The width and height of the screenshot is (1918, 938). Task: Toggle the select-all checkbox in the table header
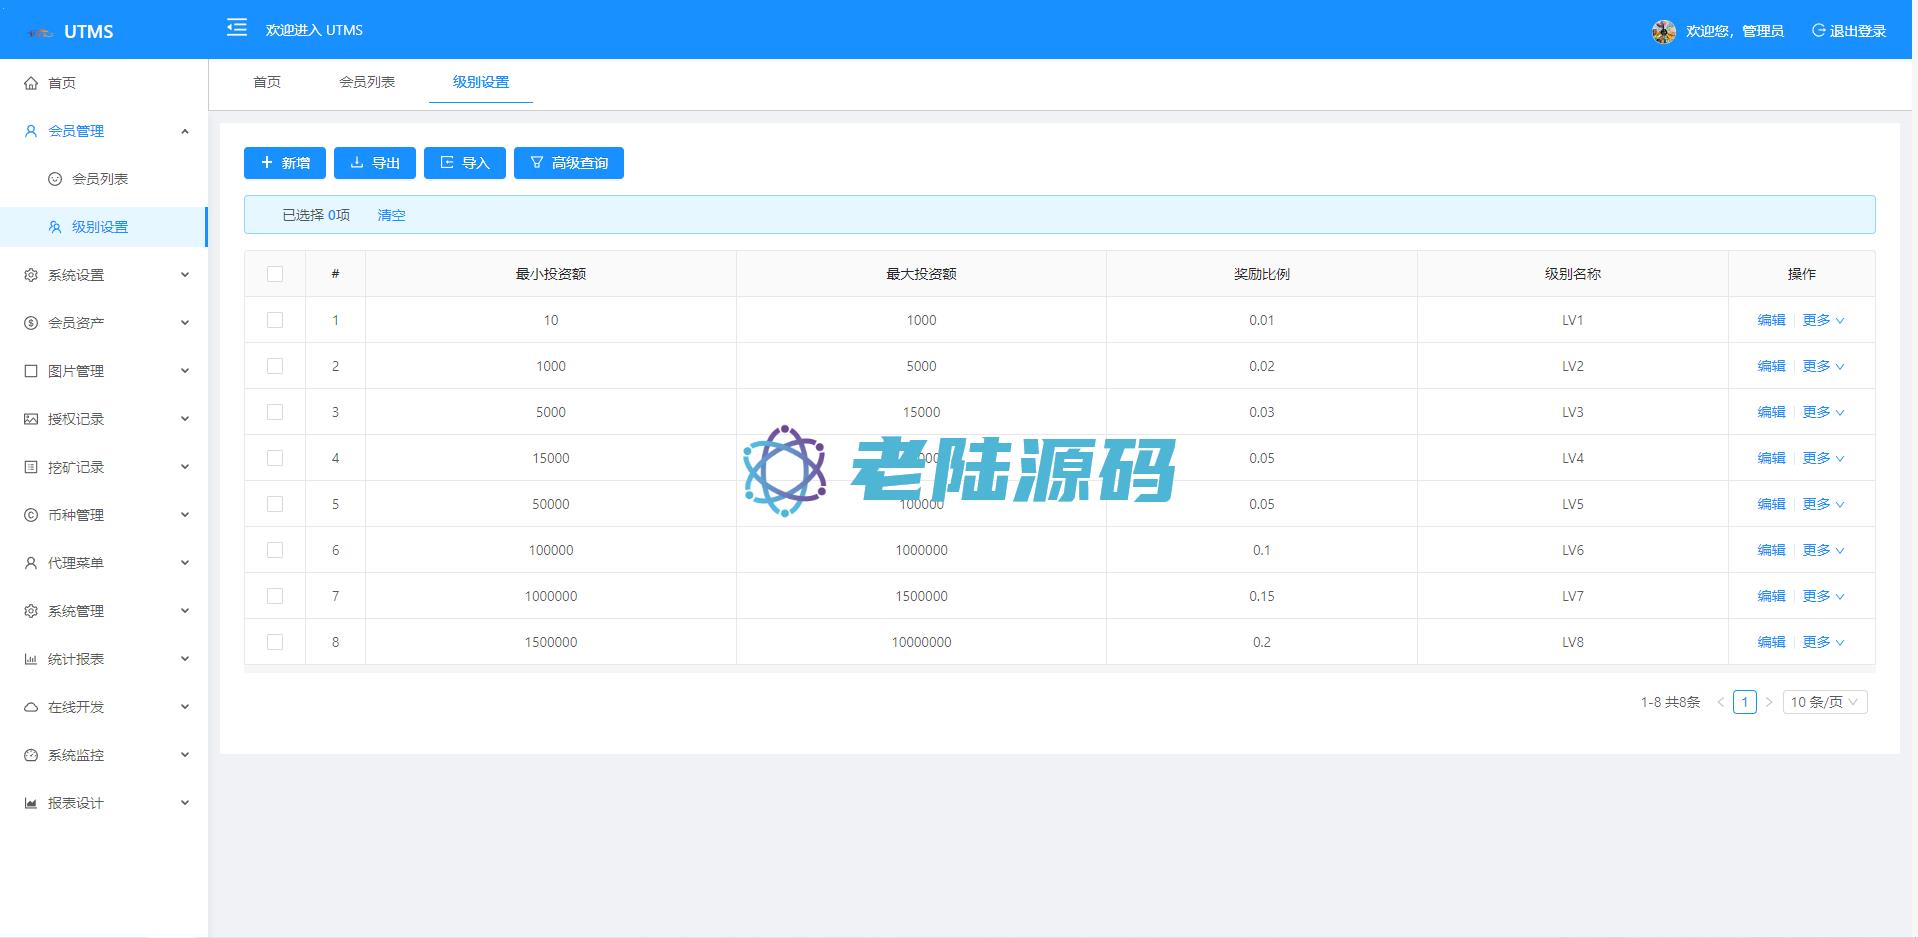pyautogui.click(x=275, y=274)
